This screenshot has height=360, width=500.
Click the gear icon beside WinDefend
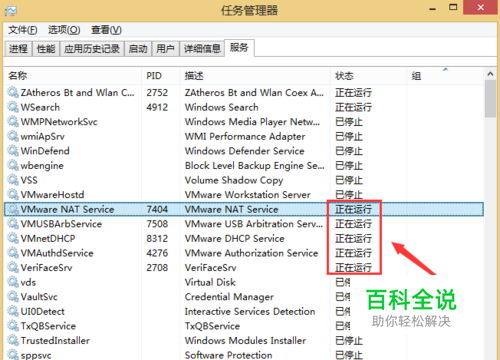click(x=13, y=151)
